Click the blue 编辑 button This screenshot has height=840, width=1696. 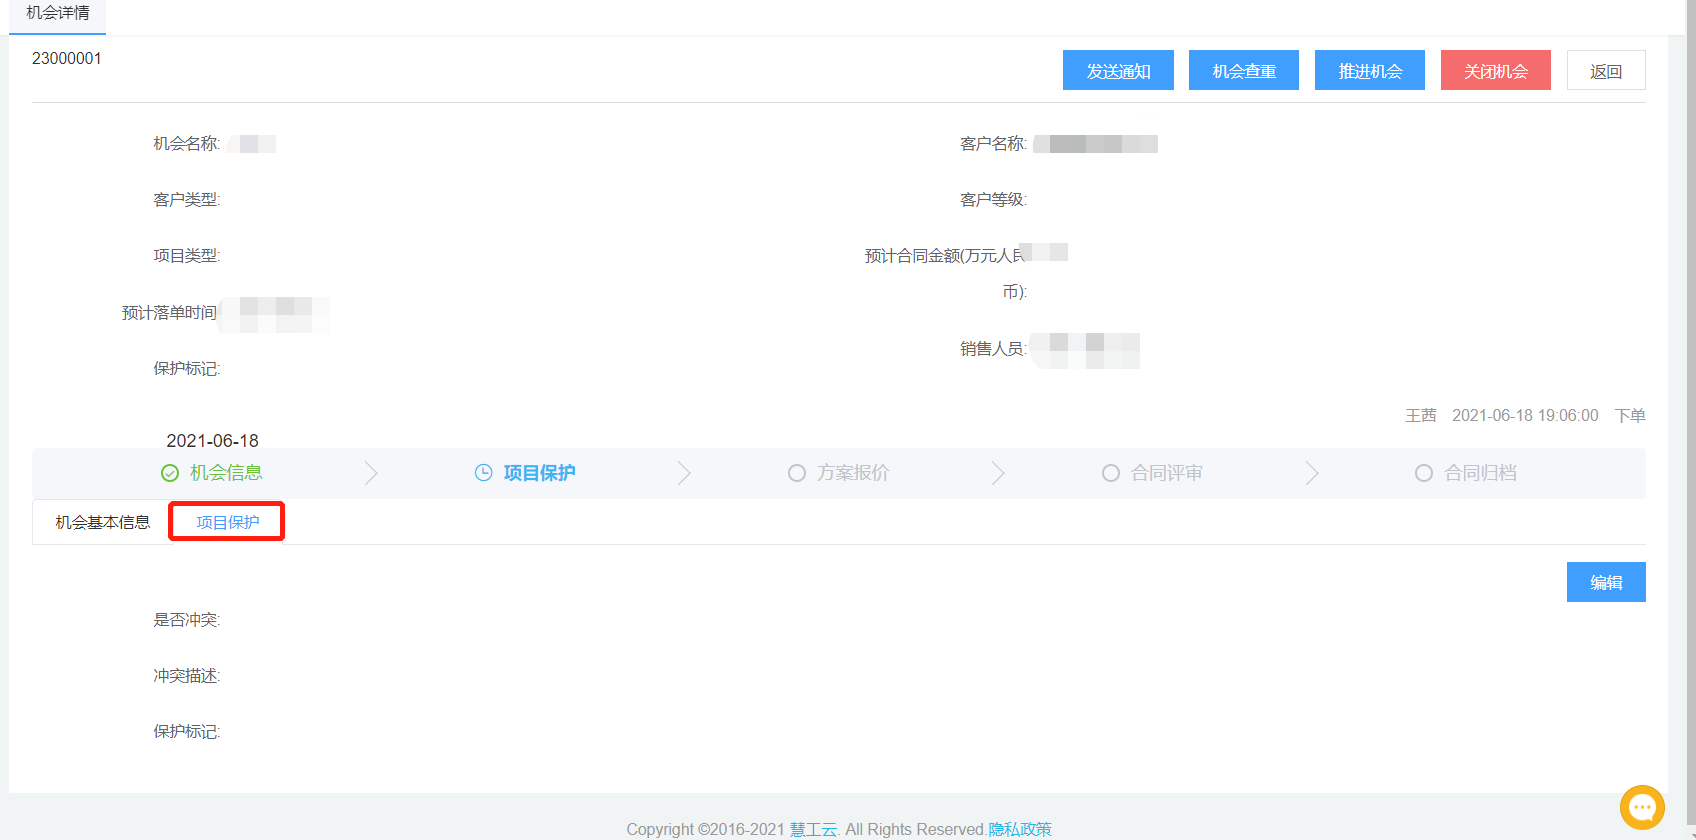[x=1606, y=582]
